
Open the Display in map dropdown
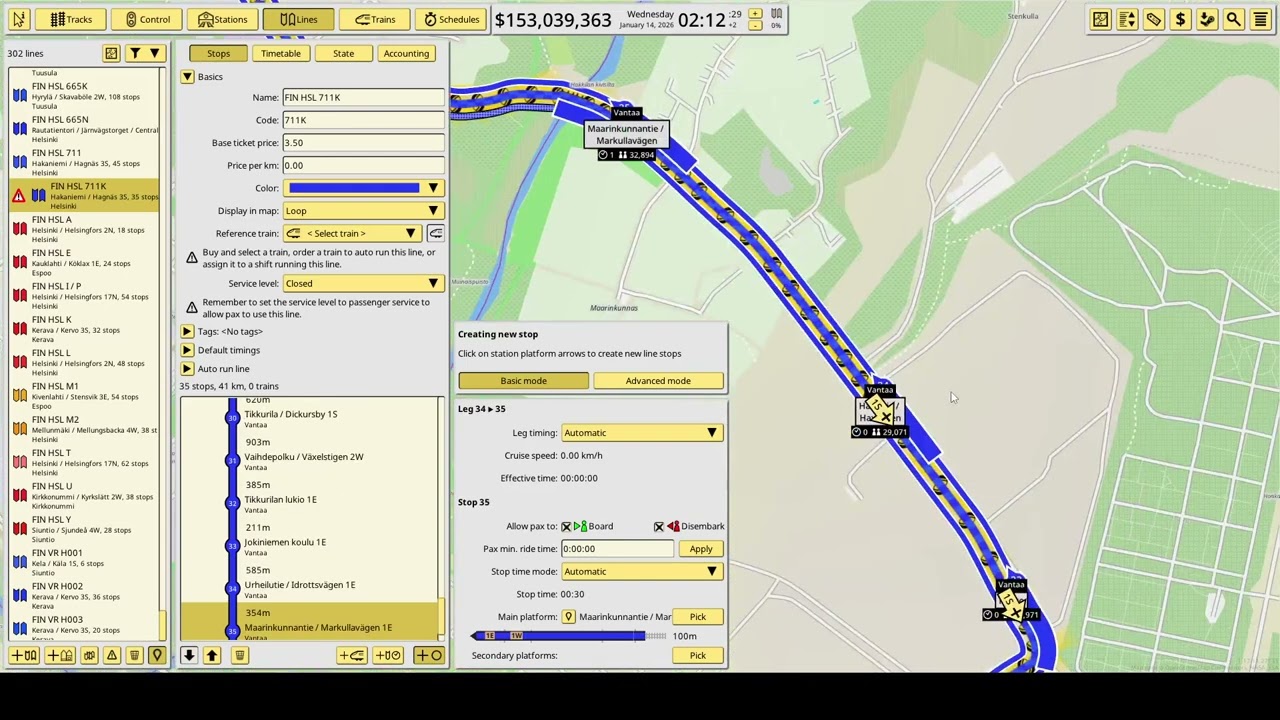pyautogui.click(x=364, y=211)
